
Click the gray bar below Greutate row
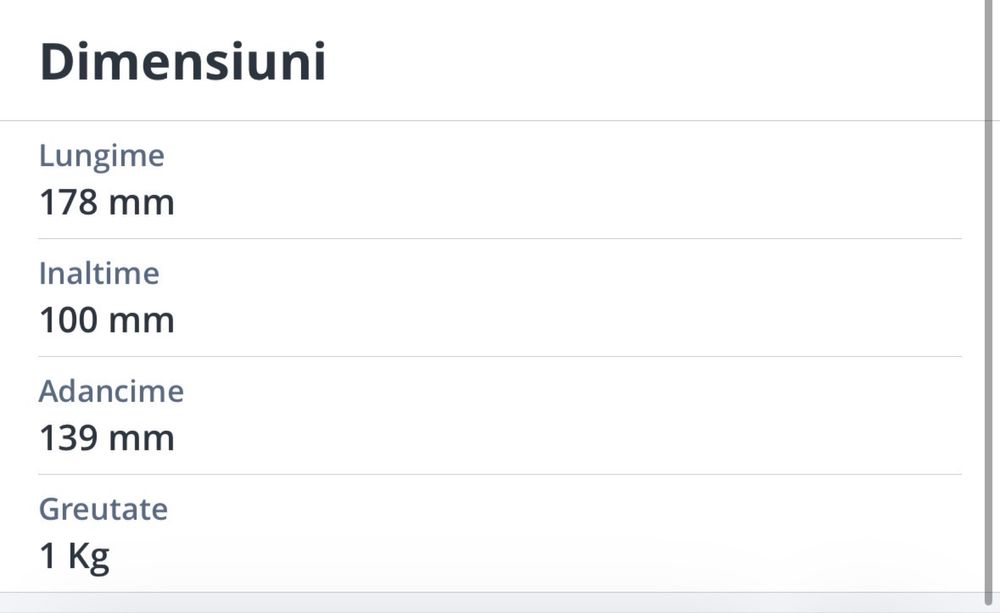click(x=500, y=602)
